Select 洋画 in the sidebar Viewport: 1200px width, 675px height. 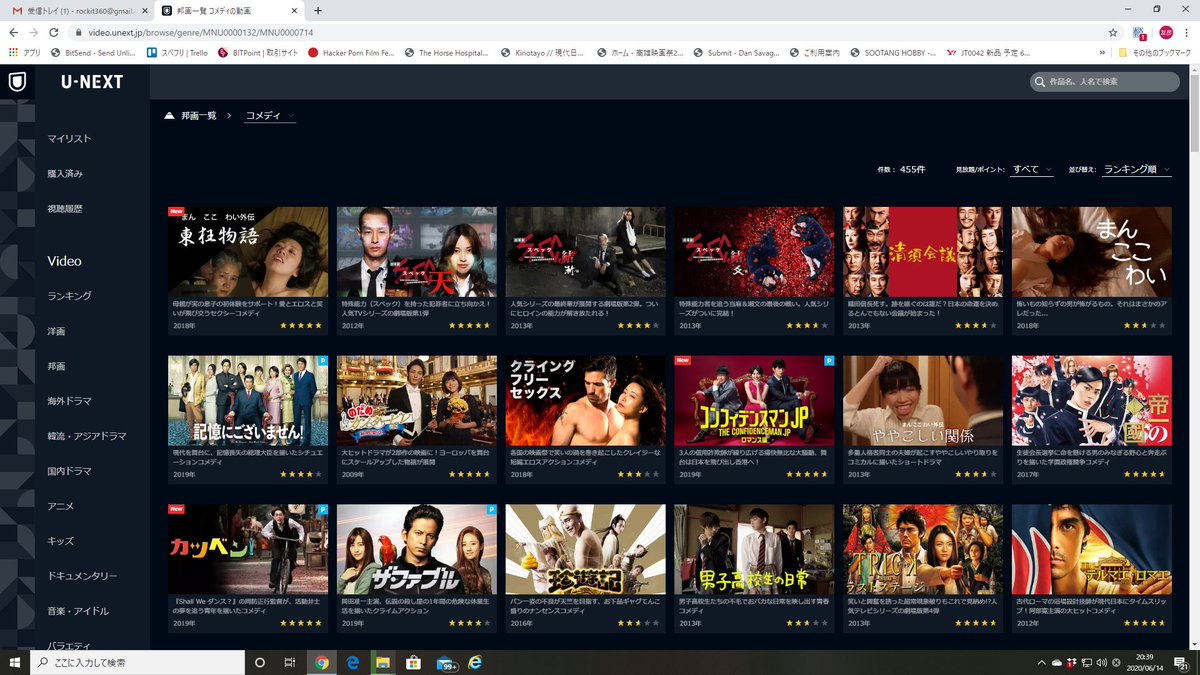coord(56,331)
